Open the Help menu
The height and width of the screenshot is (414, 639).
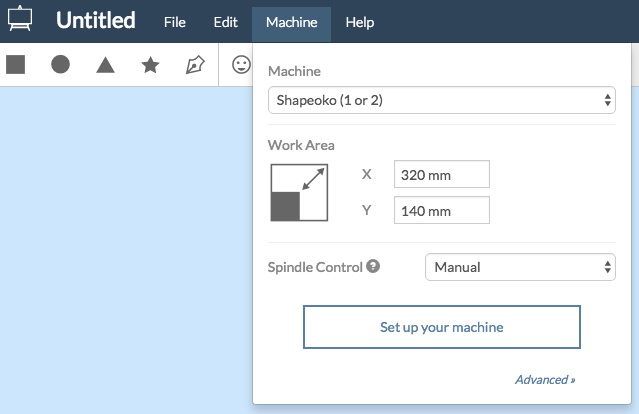(359, 22)
